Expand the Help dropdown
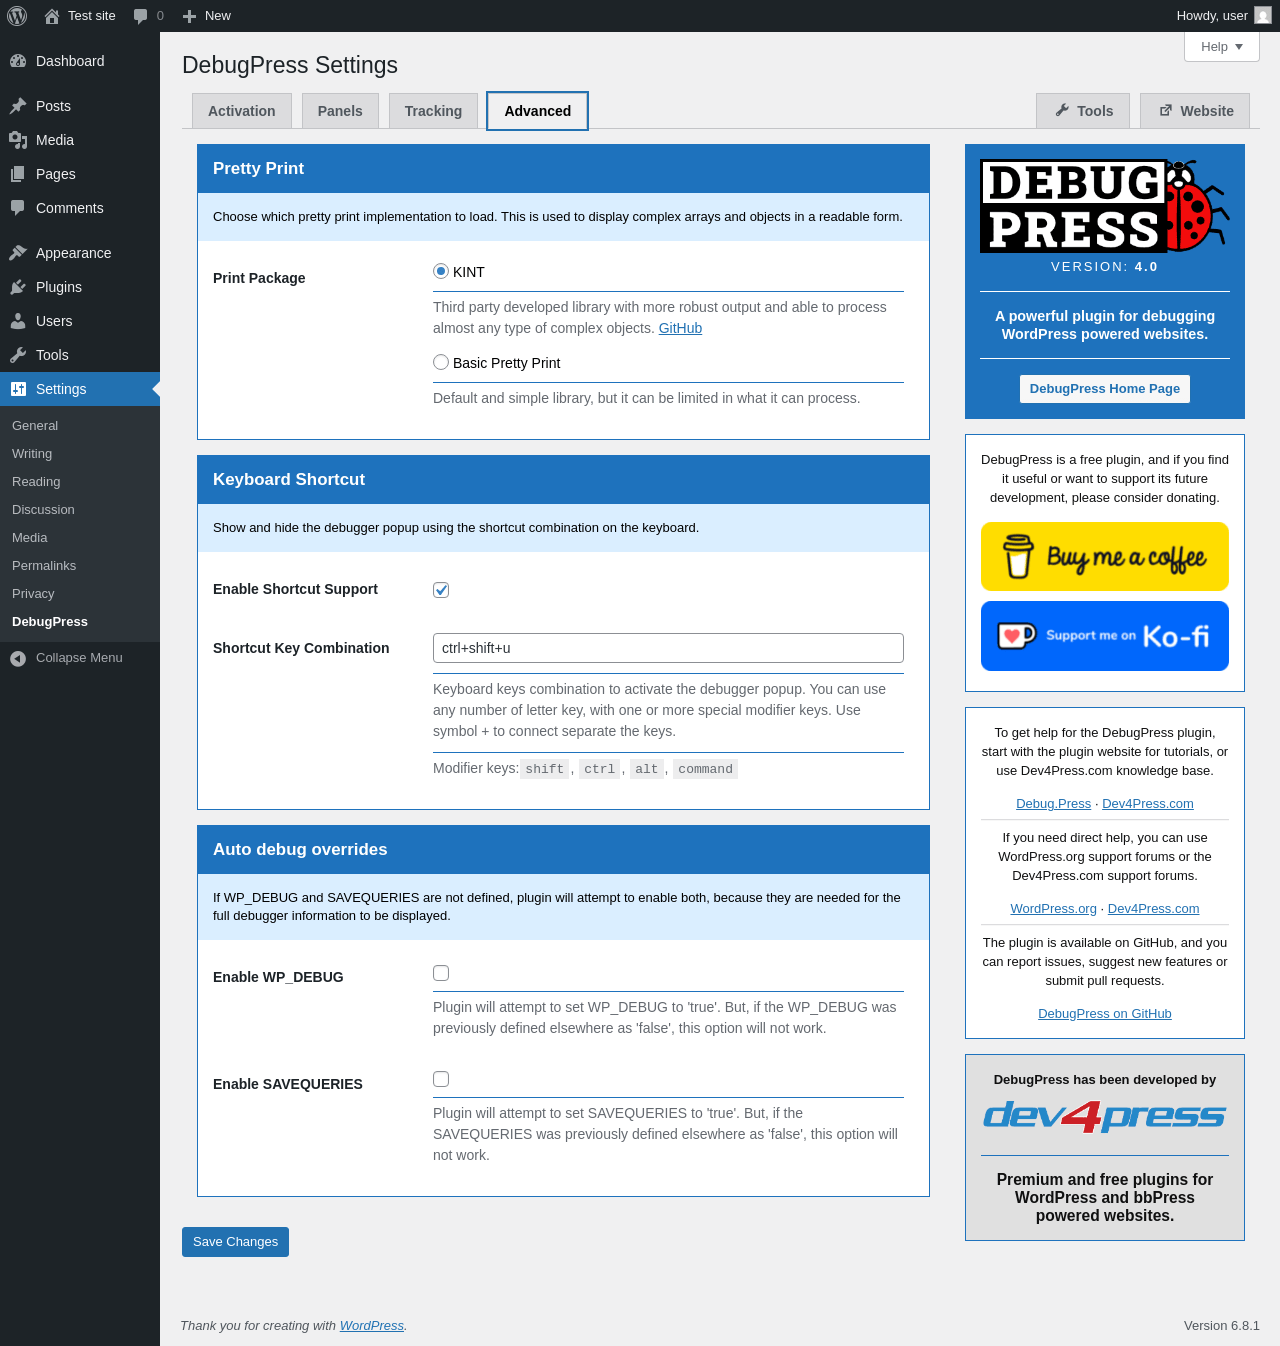The width and height of the screenshot is (1280, 1346). point(1222,47)
